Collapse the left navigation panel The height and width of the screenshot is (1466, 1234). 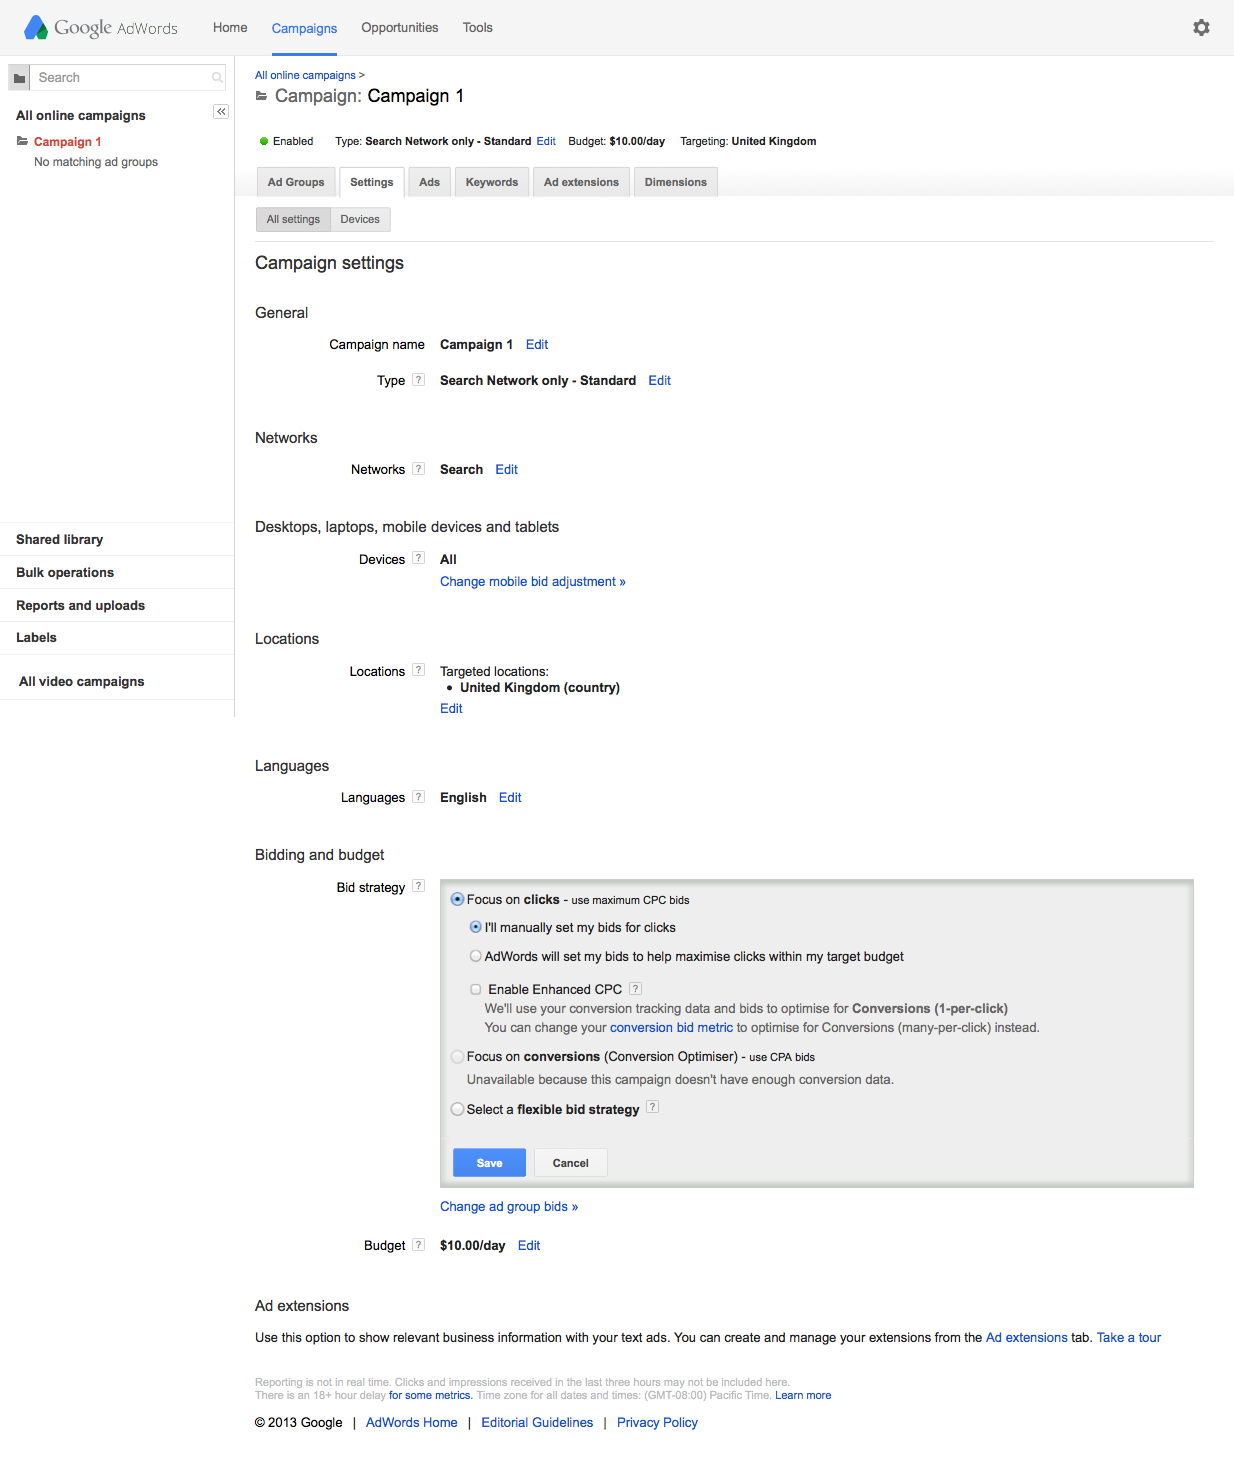pyautogui.click(x=221, y=112)
